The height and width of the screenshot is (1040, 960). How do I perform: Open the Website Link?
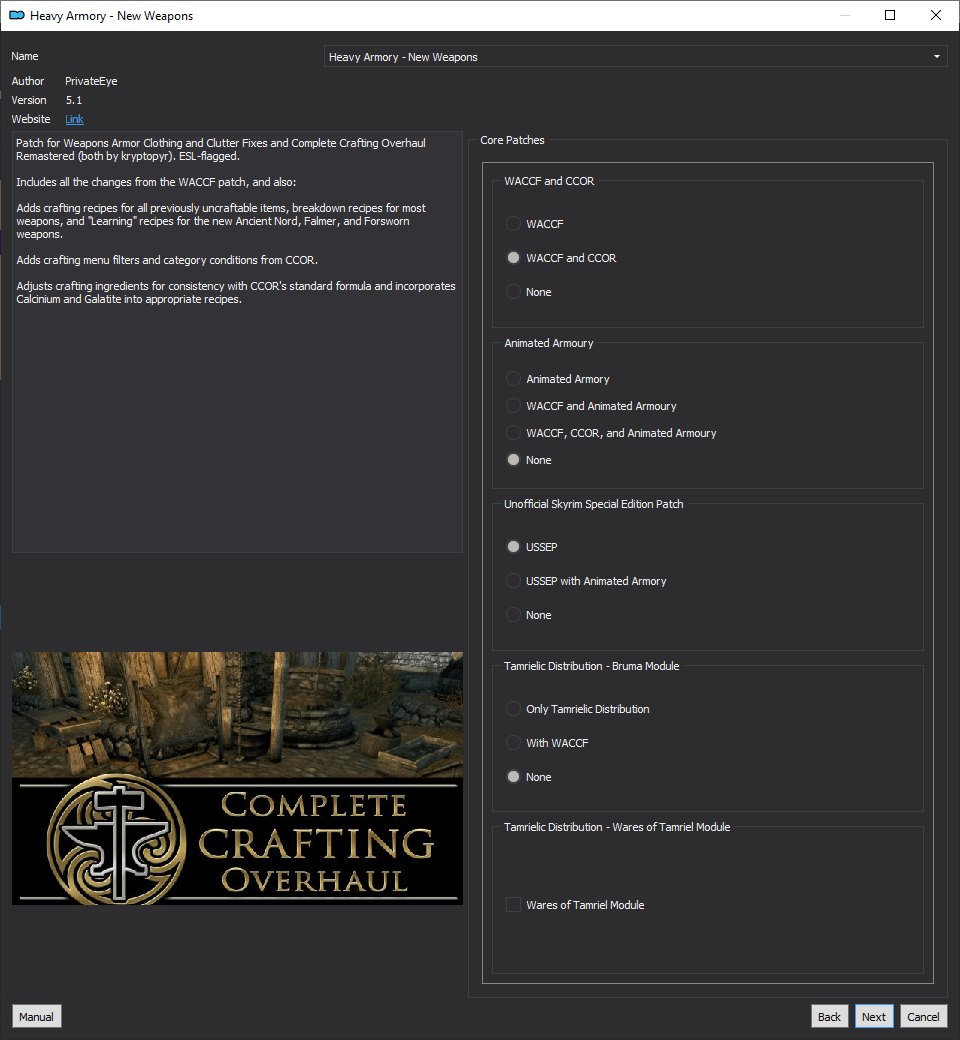[x=74, y=119]
